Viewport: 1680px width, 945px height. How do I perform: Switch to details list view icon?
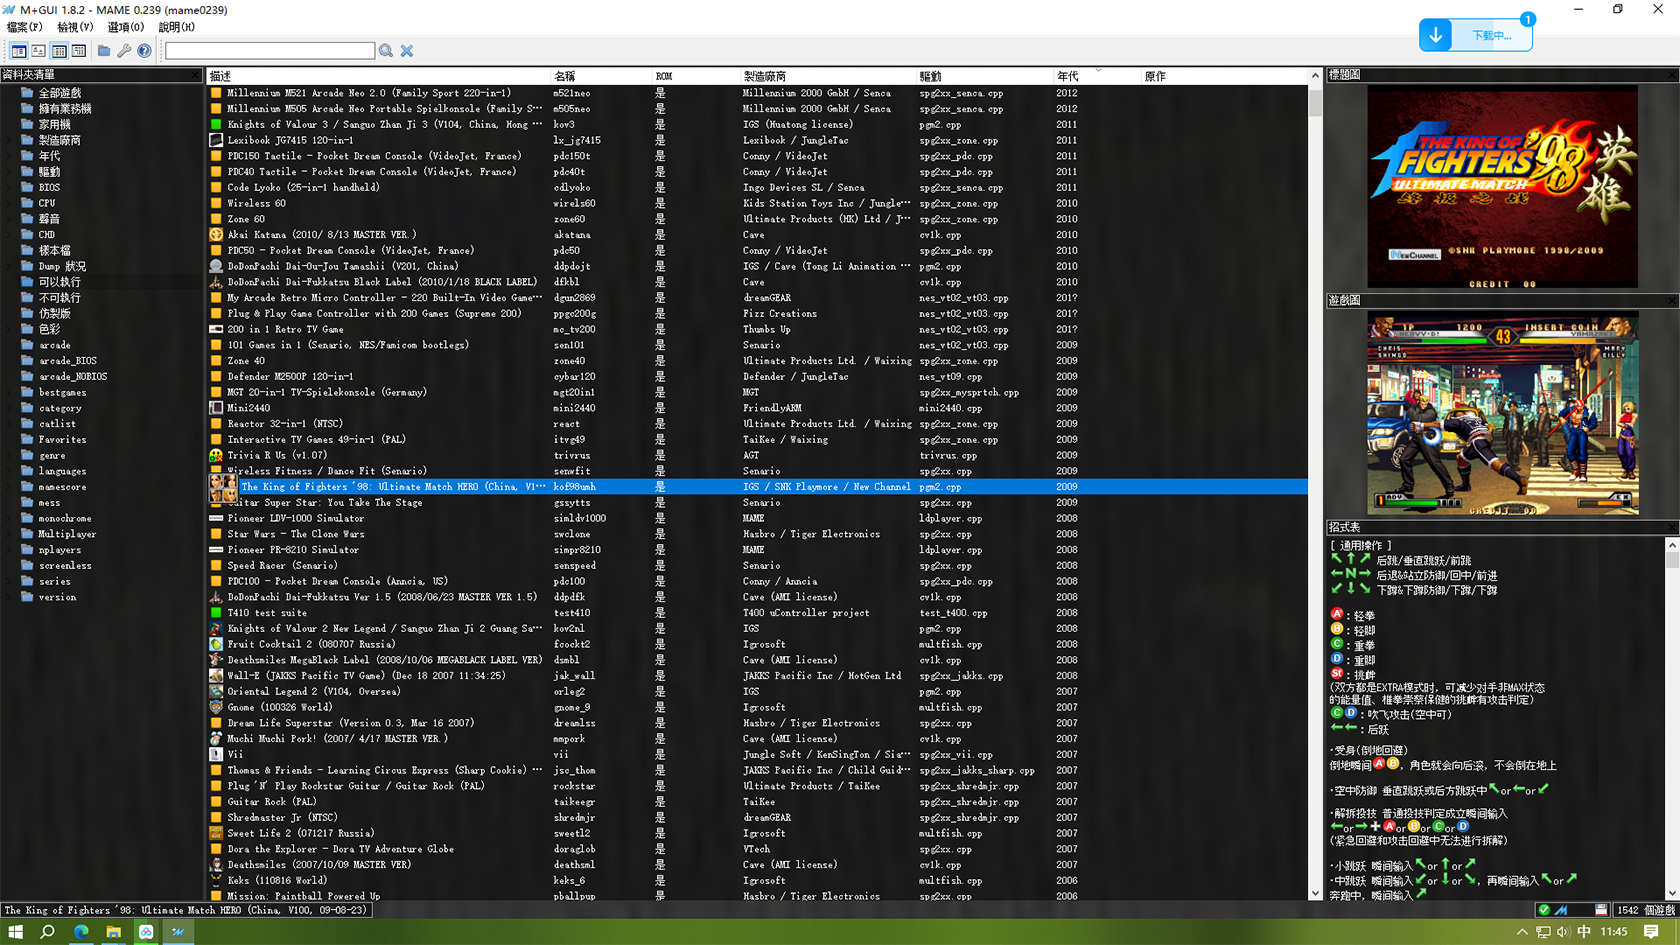coord(59,51)
